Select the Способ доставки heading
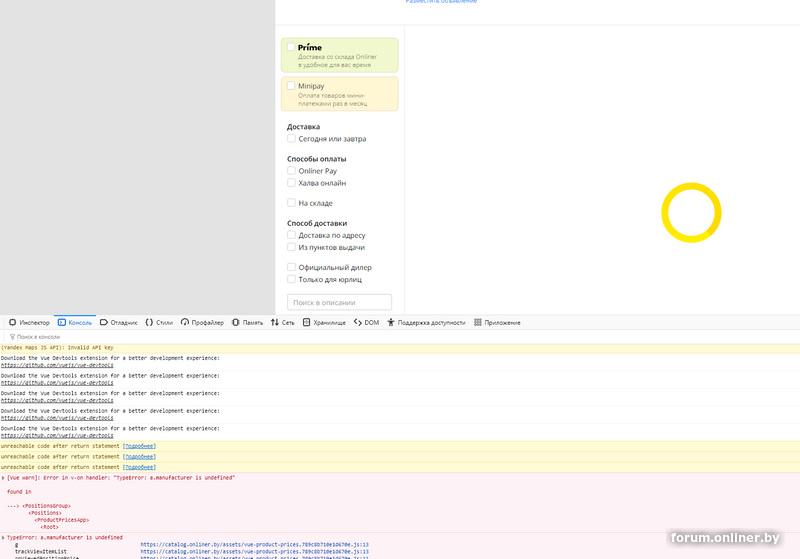Image resolution: width=800 pixels, height=559 pixels. click(x=317, y=223)
